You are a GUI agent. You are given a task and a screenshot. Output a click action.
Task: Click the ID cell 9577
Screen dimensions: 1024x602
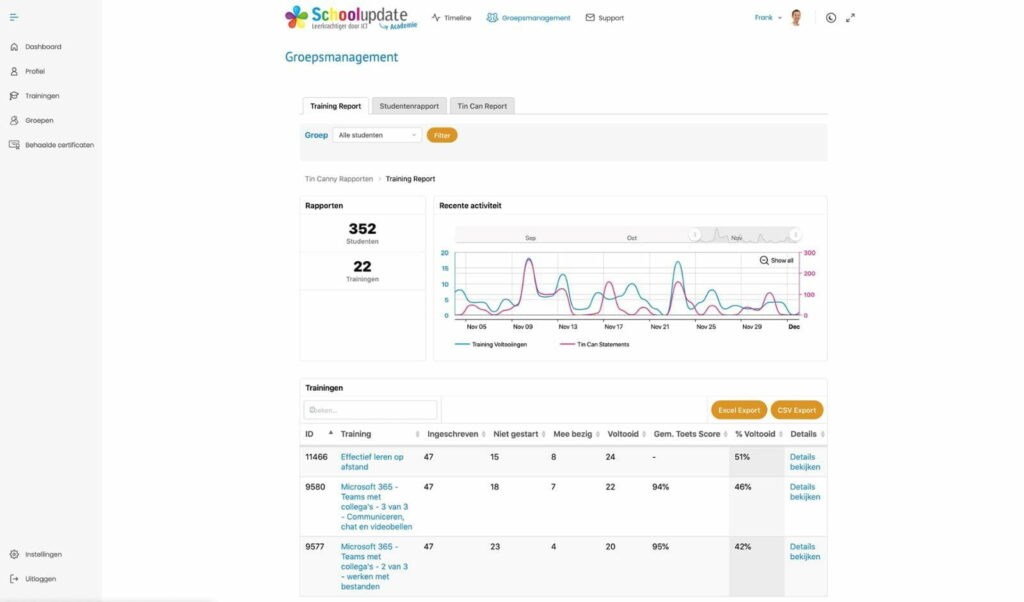click(x=315, y=547)
